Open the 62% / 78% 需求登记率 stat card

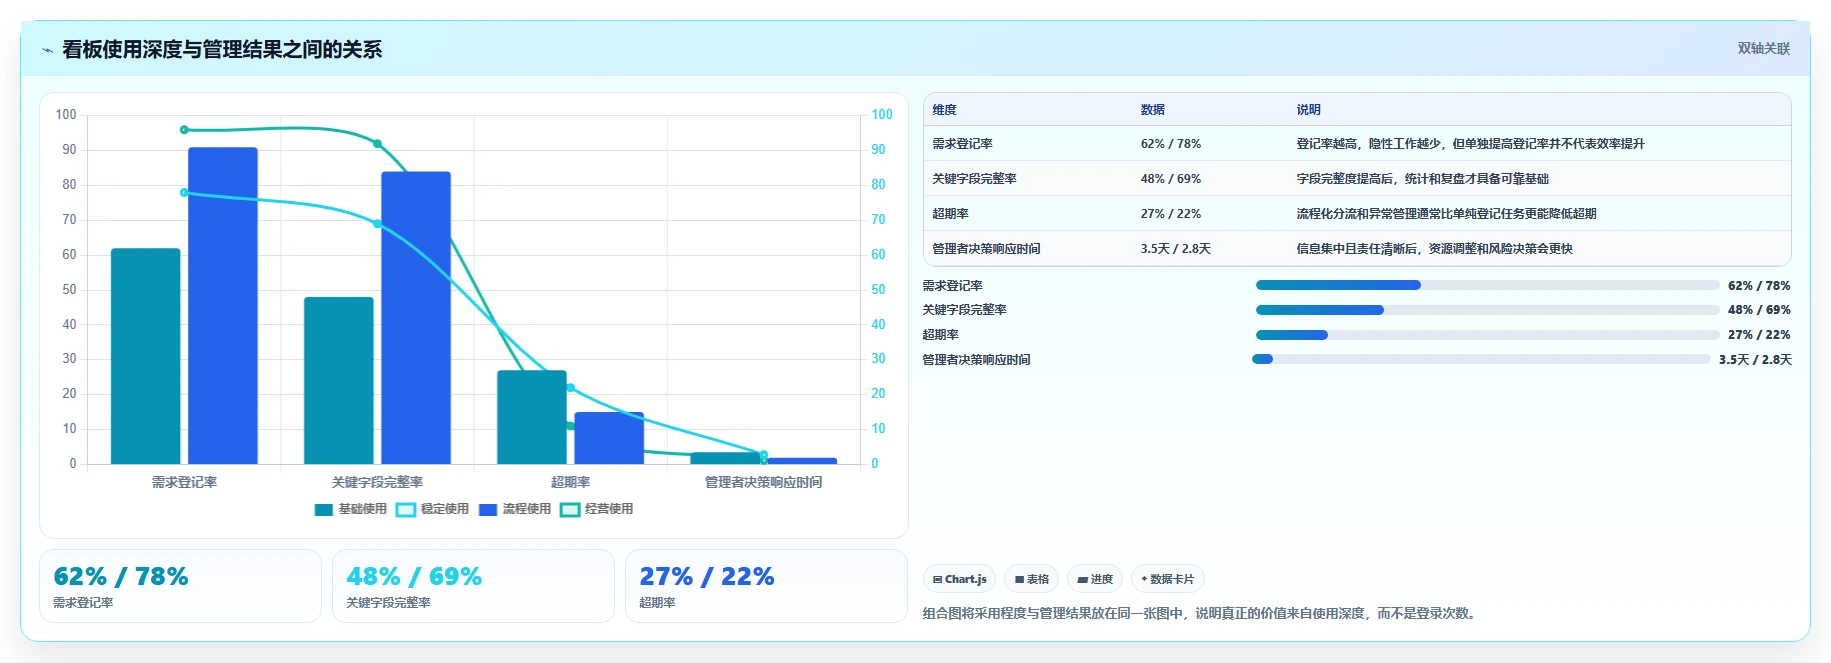(180, 586)
